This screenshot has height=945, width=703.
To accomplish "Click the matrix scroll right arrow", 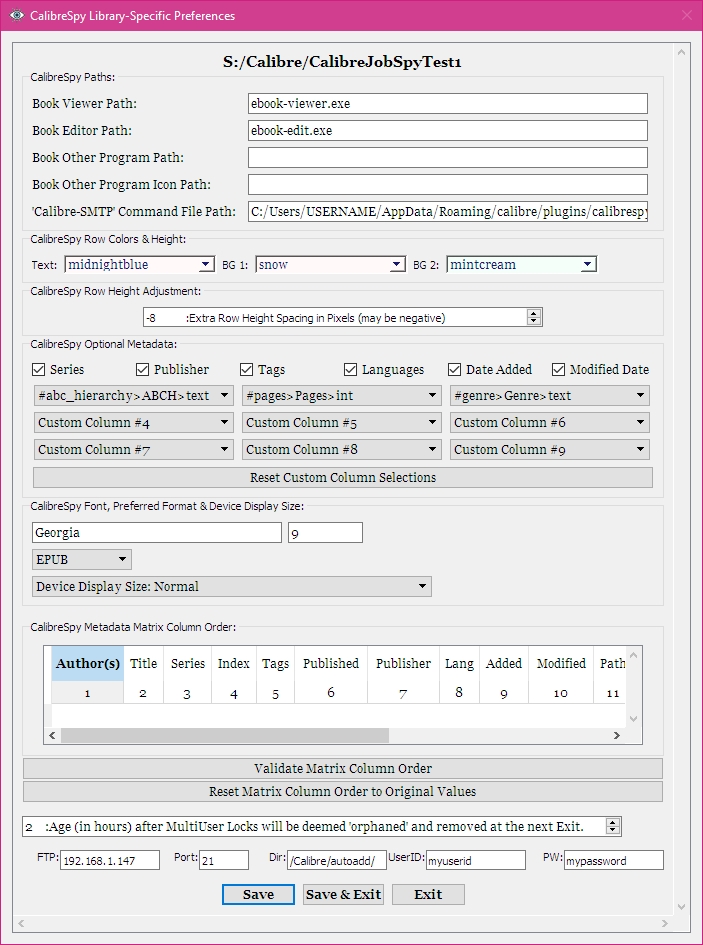I will 617,735.
